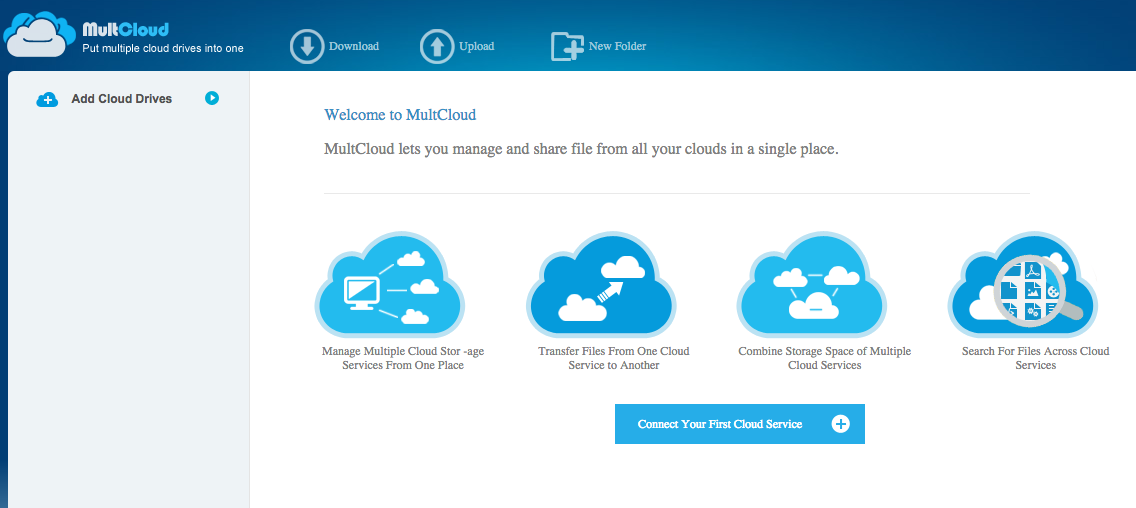The height and width of the screenshot is (508, 1136).
Task: Select the Upload text label in toolbar
Action: pyautogui.click(x=477, y=46)
